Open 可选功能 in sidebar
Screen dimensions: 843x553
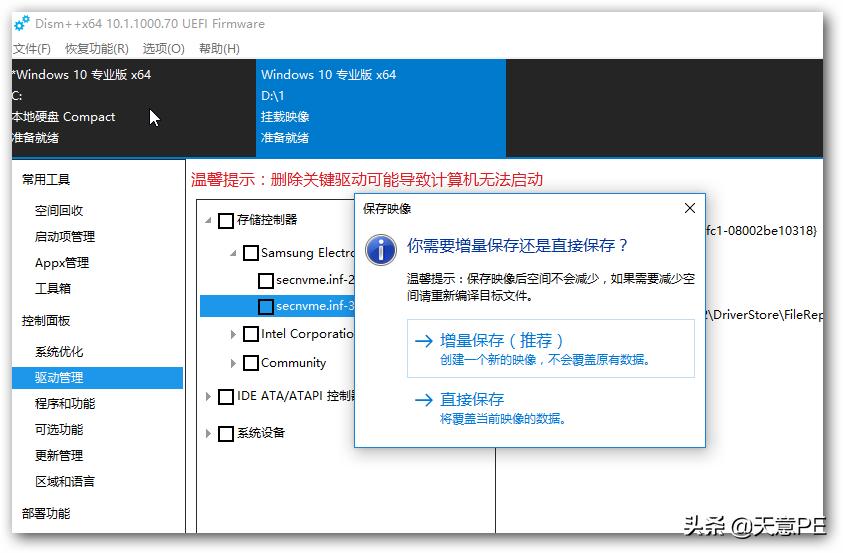click(x=59, y=429)
